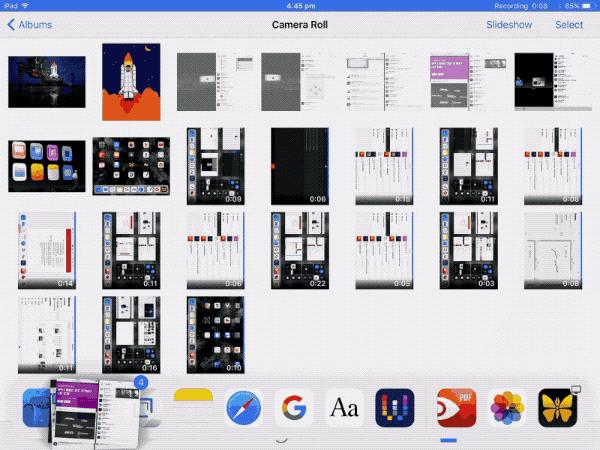
Task: Launch the Google app from the dock
Action: pos(294,408)
